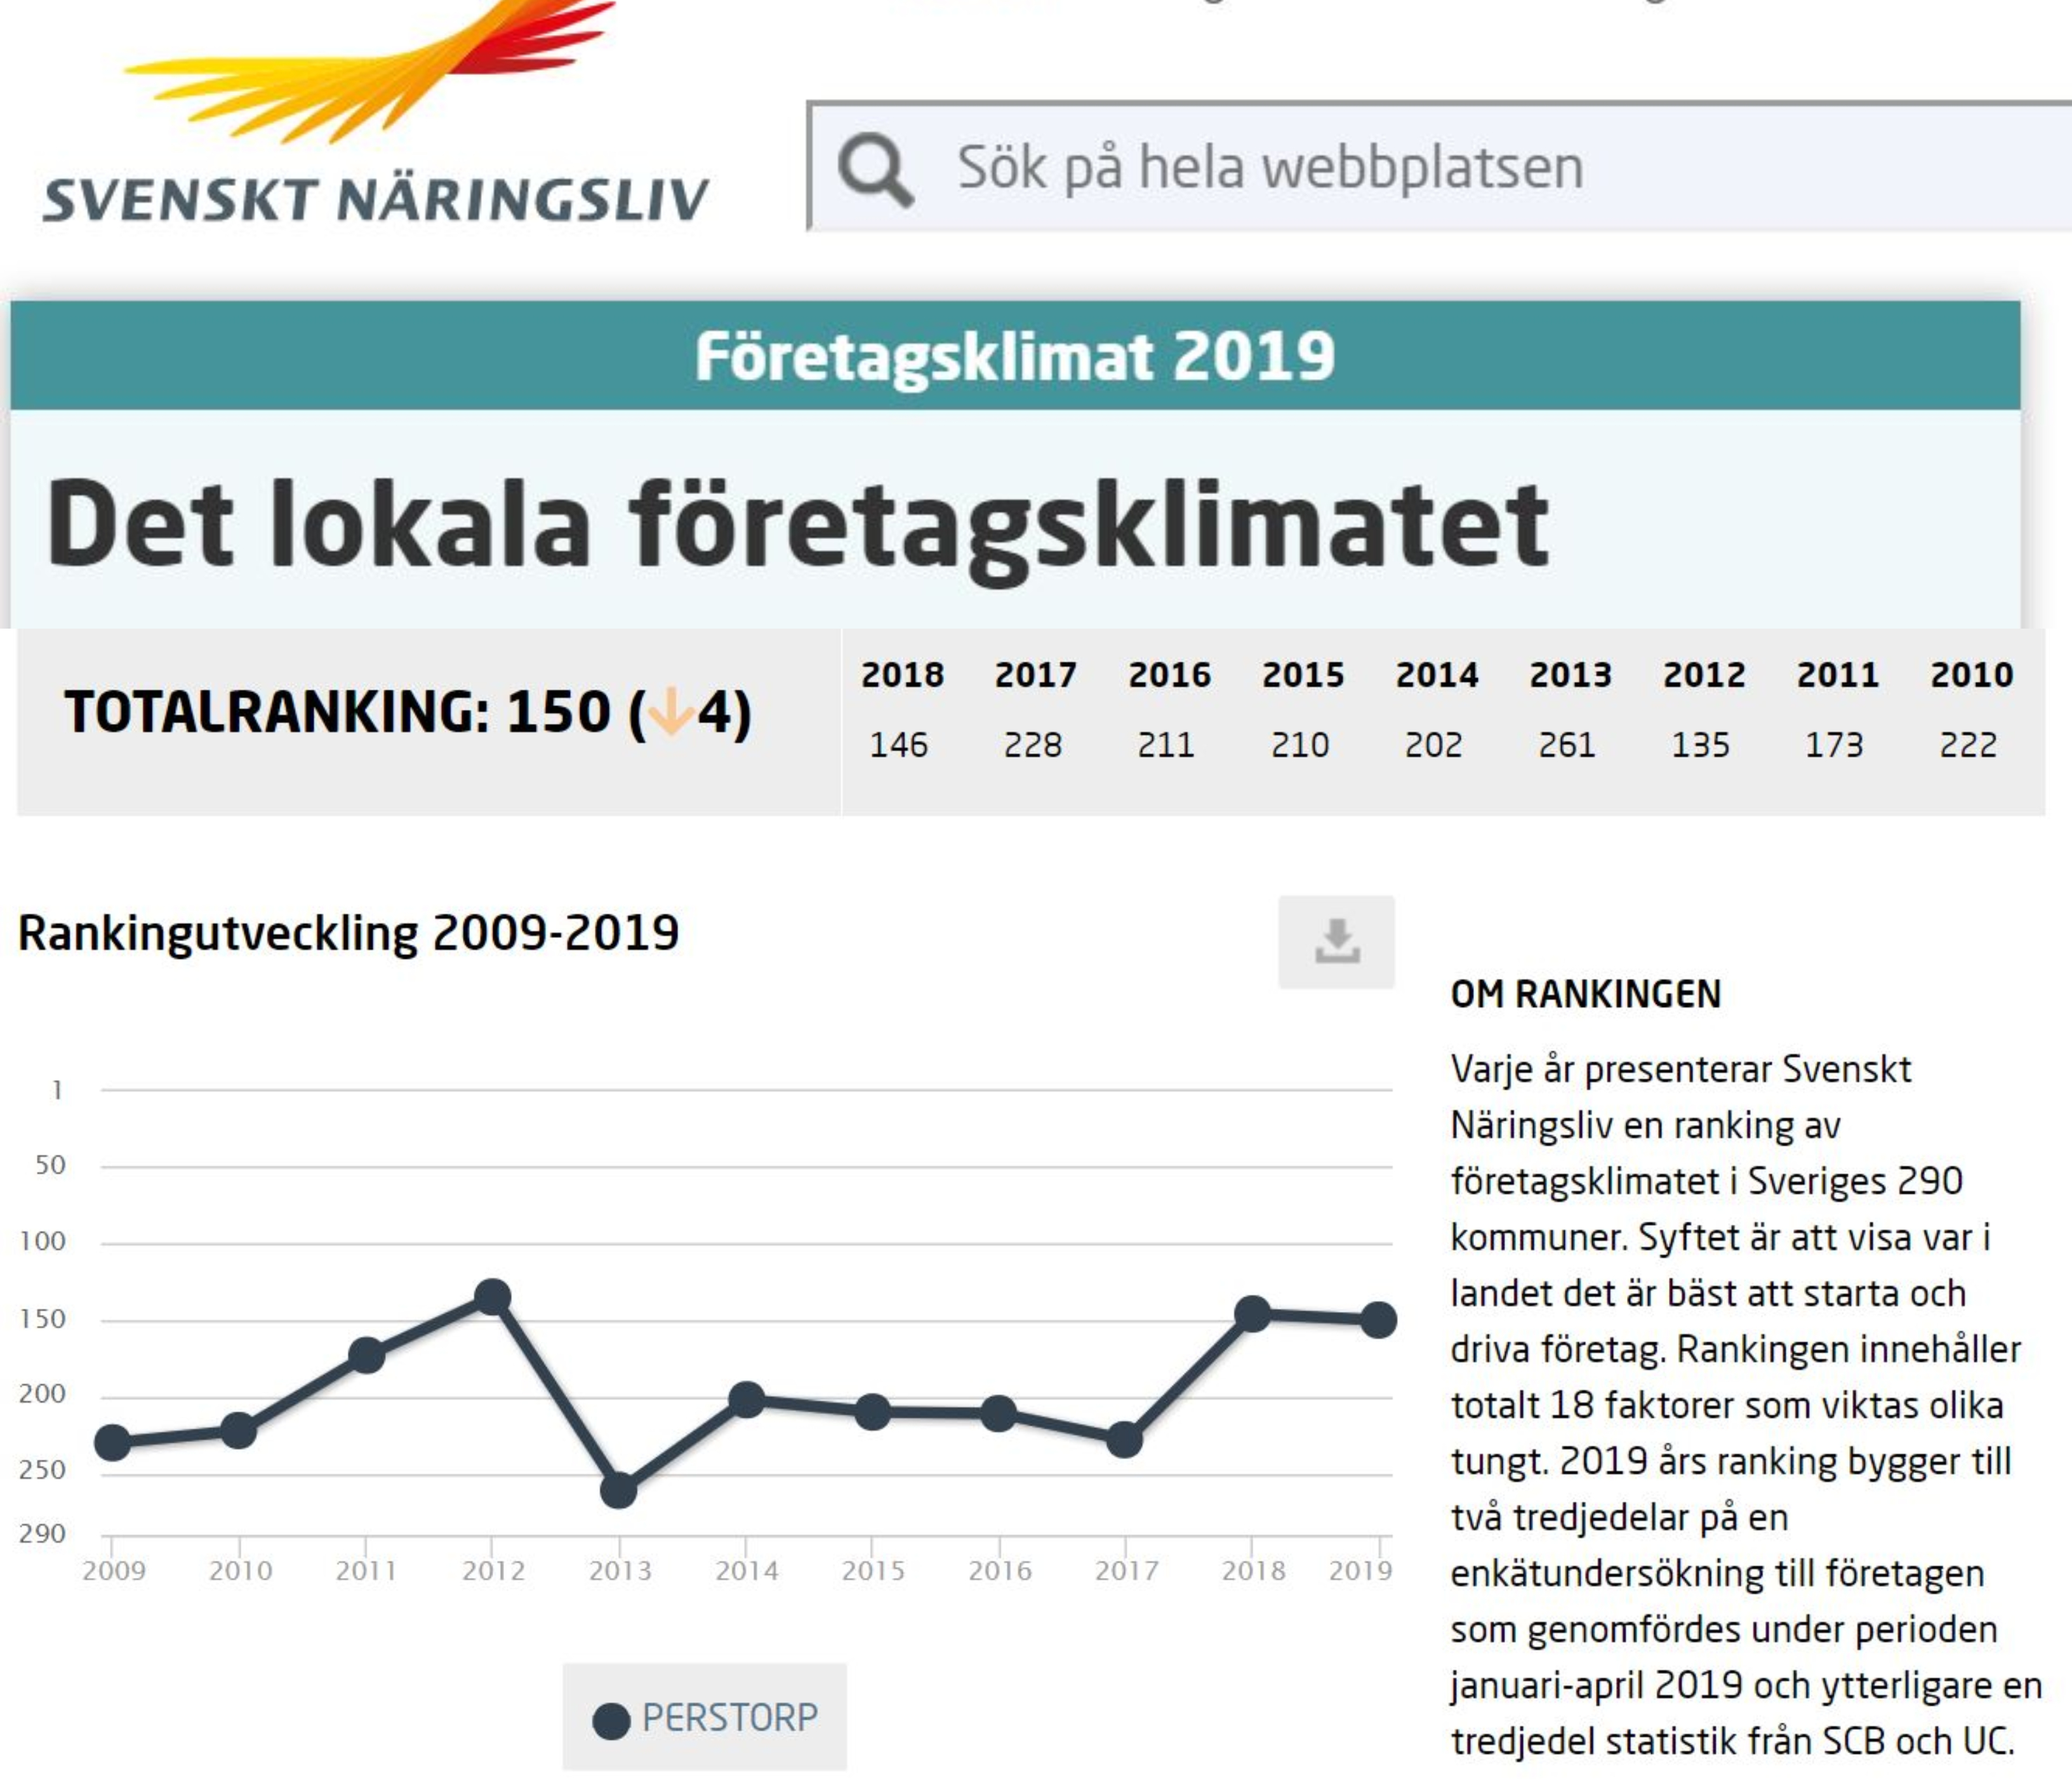Click the 2011 column header
The width and height of the screenshot is (2072, 1783).
tap(1838, 675)
